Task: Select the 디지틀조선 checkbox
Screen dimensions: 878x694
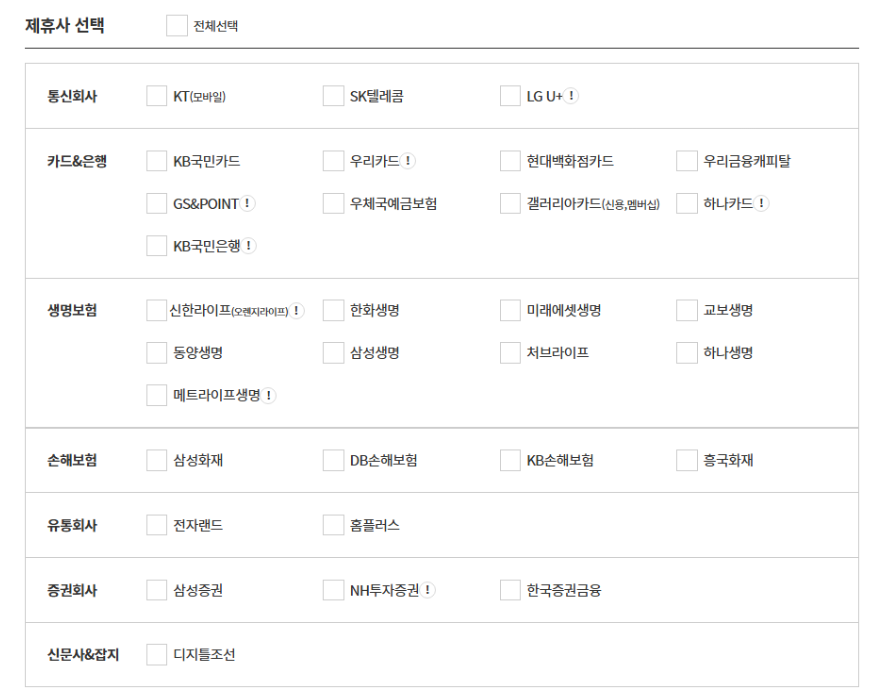Action: 156,655
